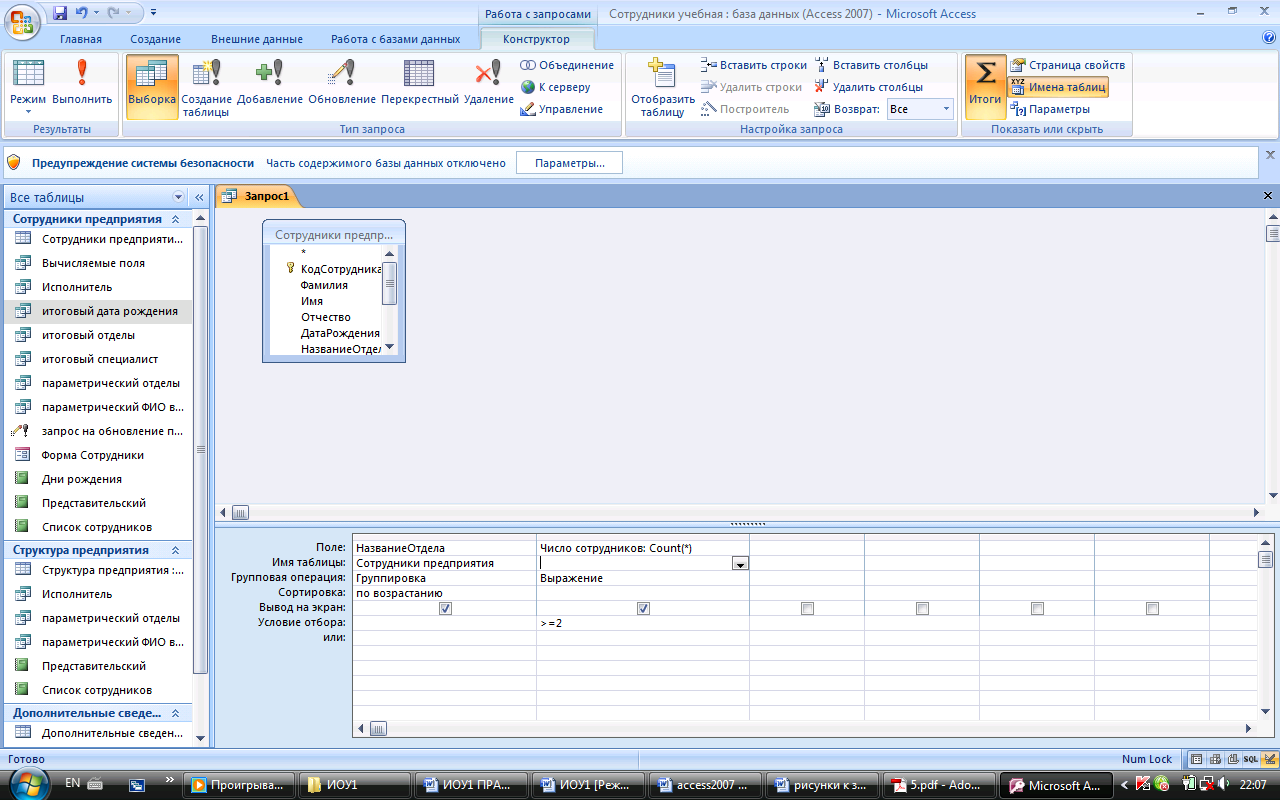Select the Конструктор ribbon tab
The image size is (1280, 800).
click(x=537, y=39)
